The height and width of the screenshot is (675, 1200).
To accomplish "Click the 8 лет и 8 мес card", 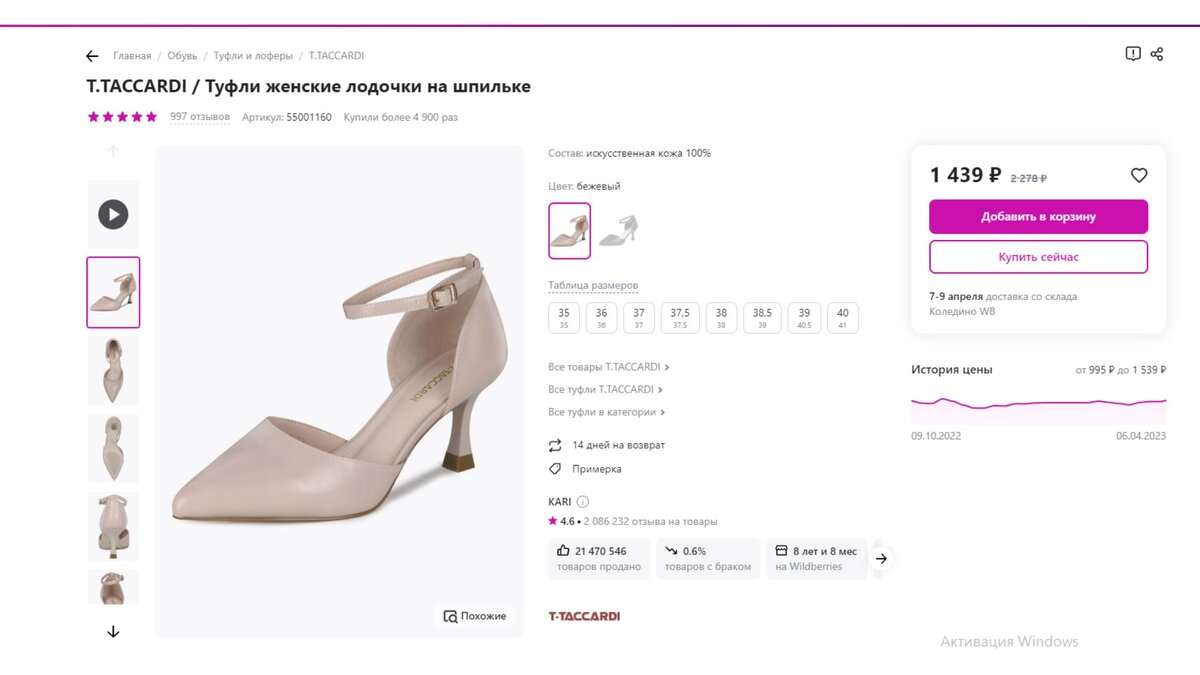I will pyautogui.click(x=817, y=558).
